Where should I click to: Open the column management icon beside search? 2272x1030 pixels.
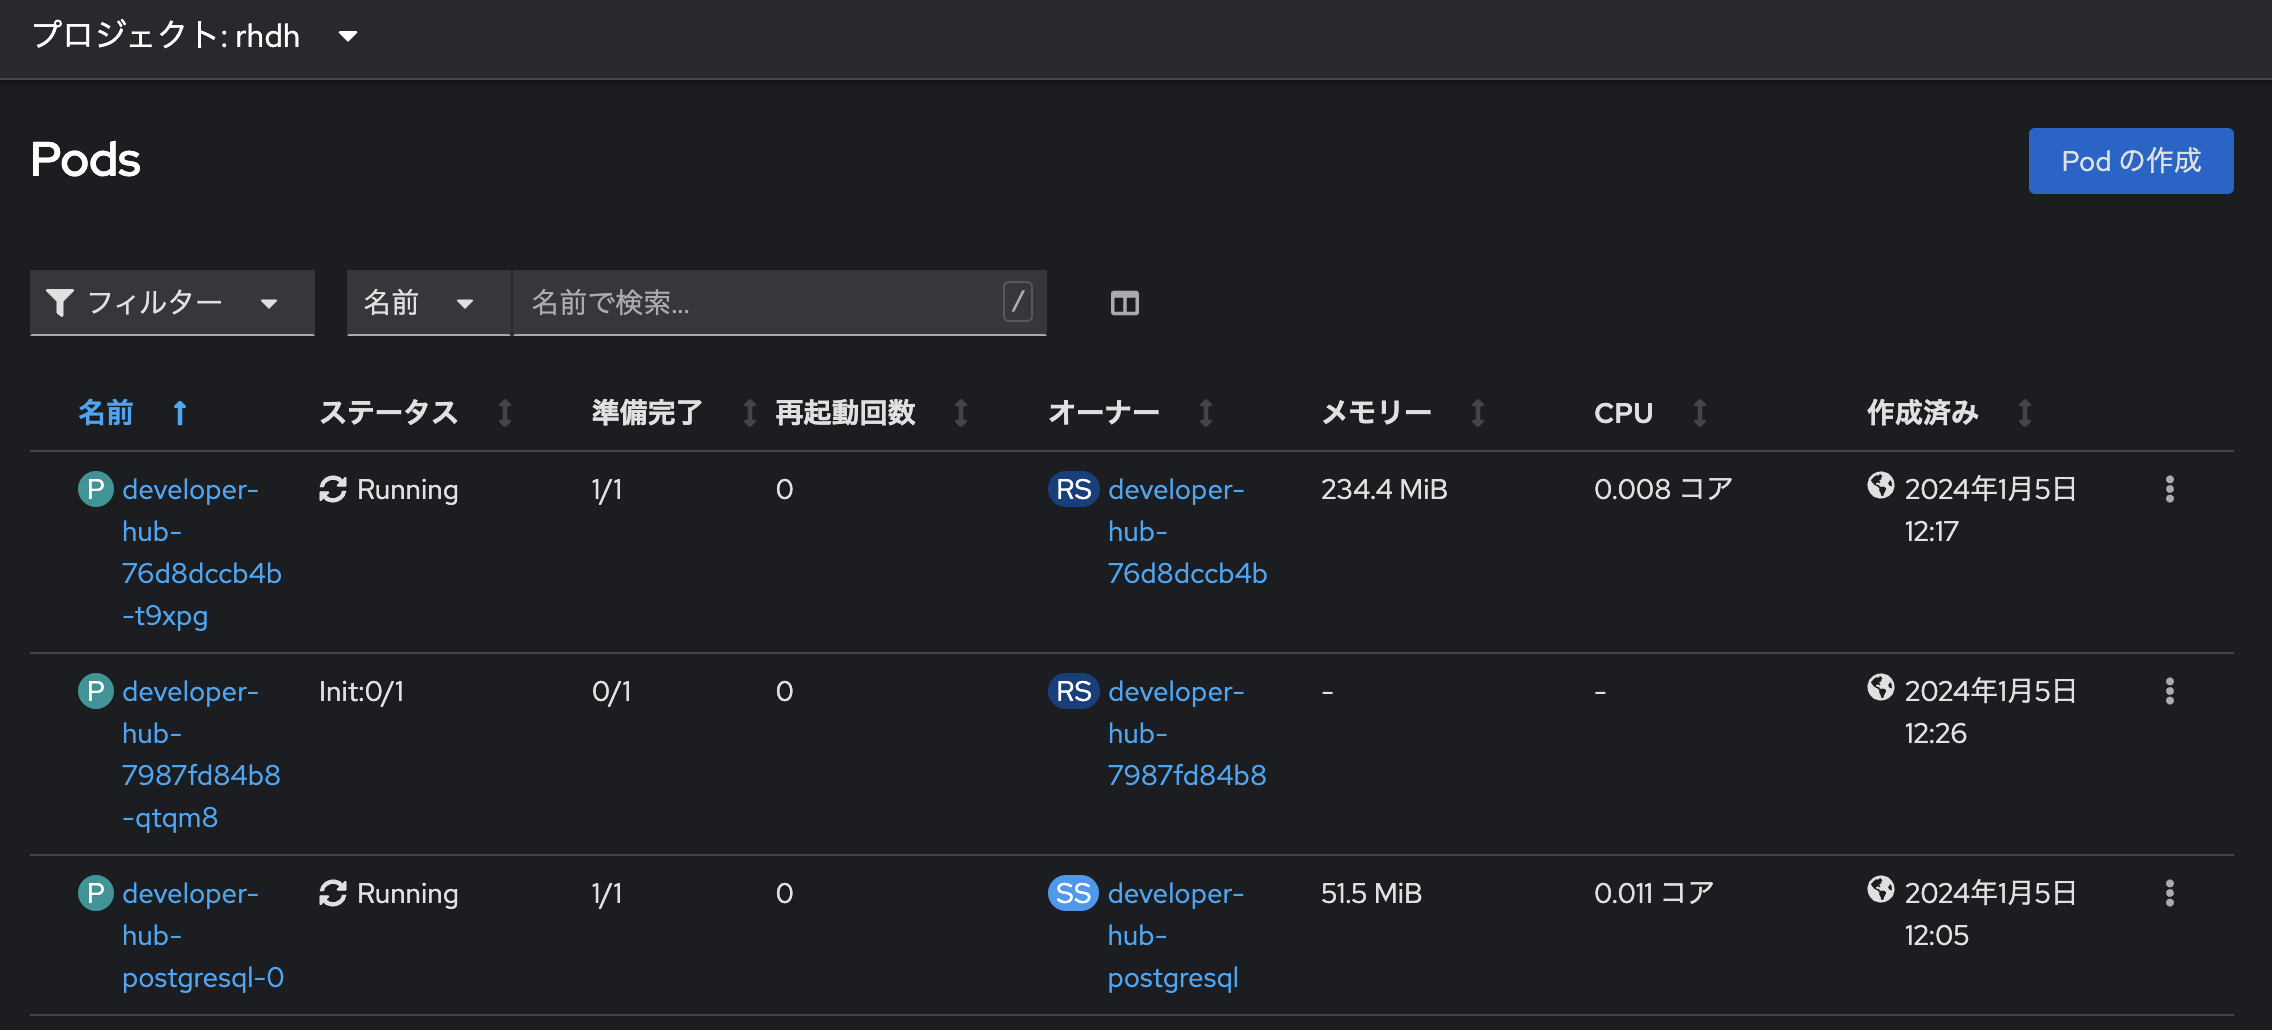tap(1124, 303)
